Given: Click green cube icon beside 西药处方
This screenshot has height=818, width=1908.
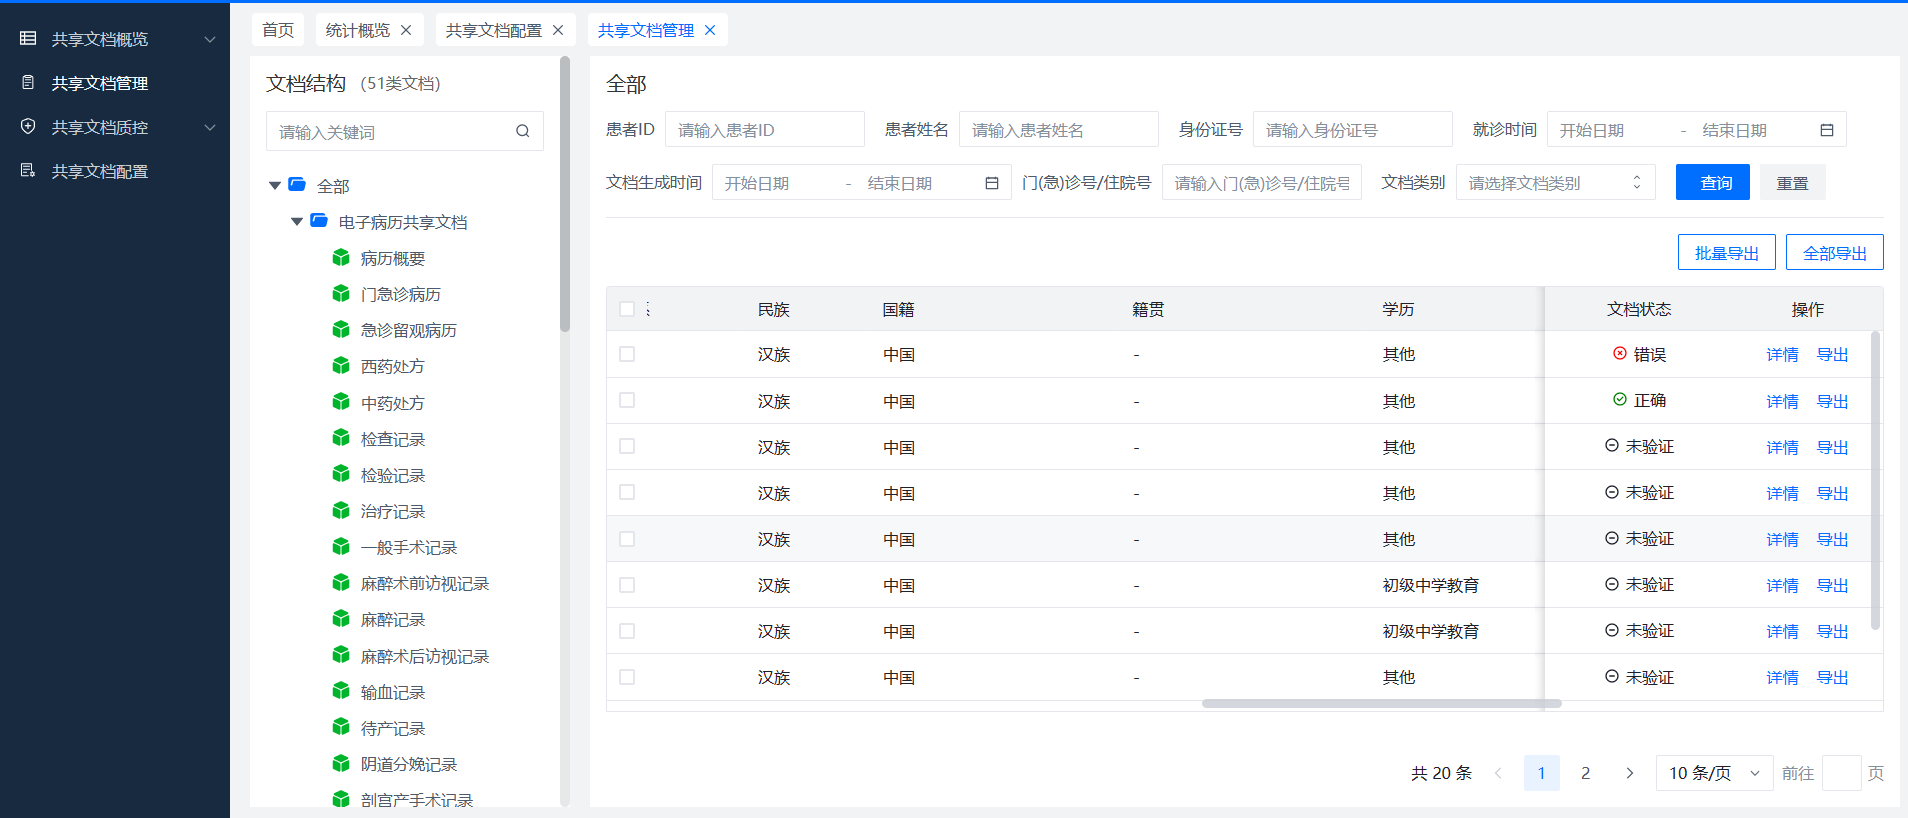Looking at the screenshot, I should point(341,366).
